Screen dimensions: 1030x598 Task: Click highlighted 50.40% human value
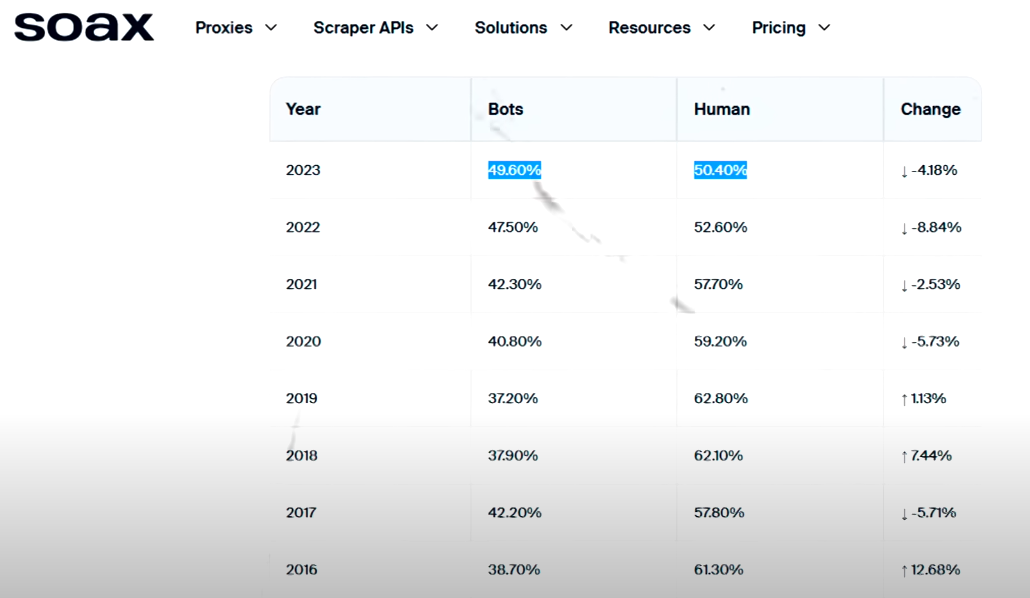tap(720, 170)
